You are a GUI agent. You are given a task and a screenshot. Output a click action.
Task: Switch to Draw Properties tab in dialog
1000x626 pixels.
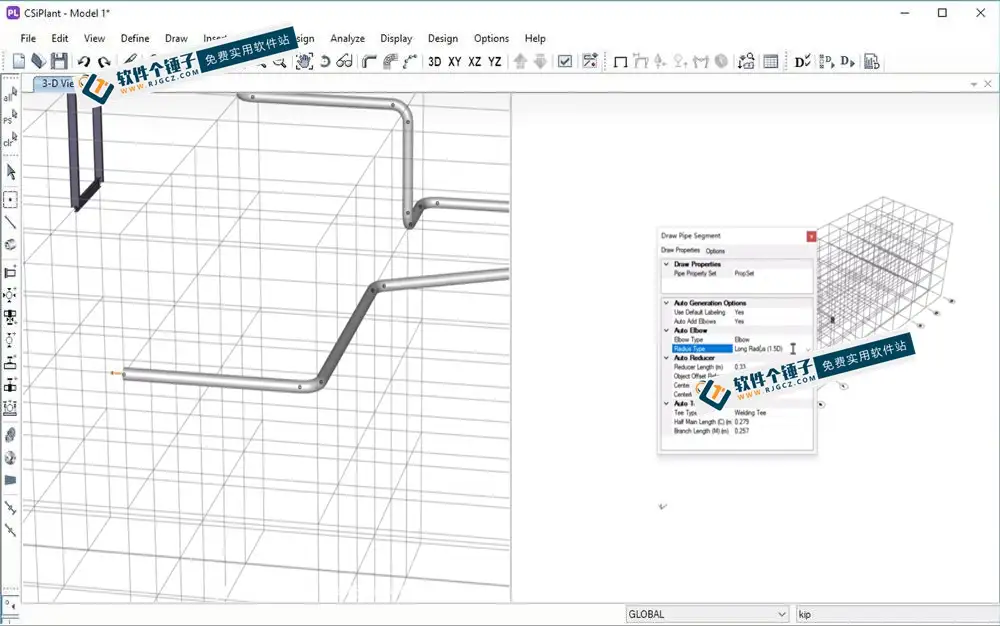[680, 251]
